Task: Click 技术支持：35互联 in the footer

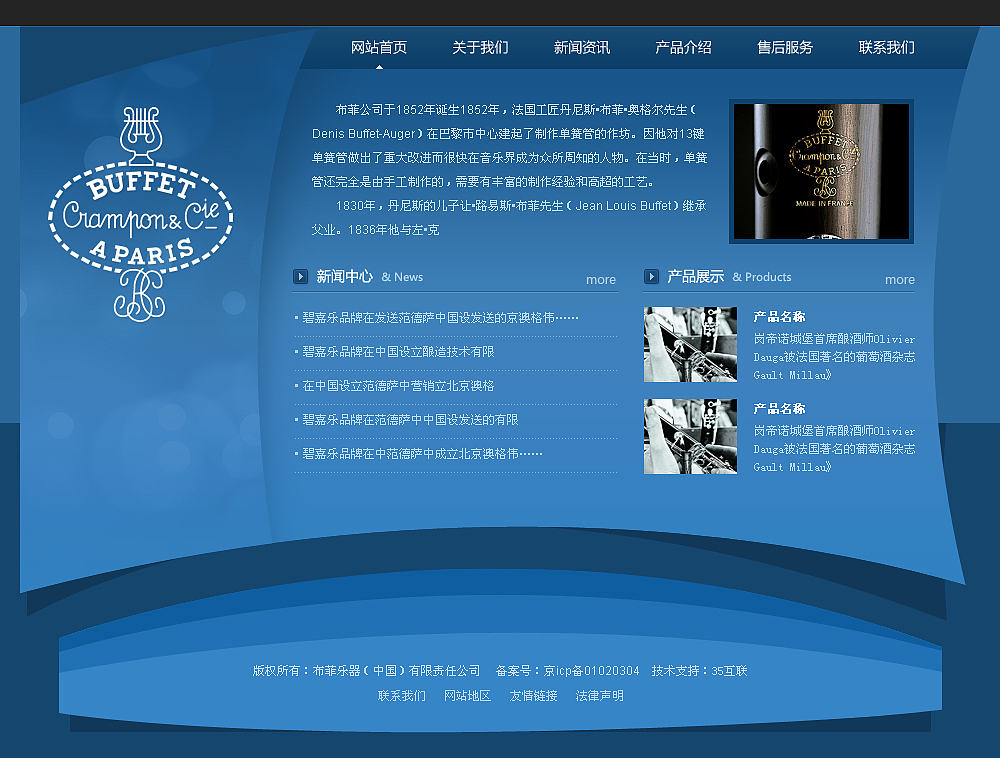Action: coord(700,671)
